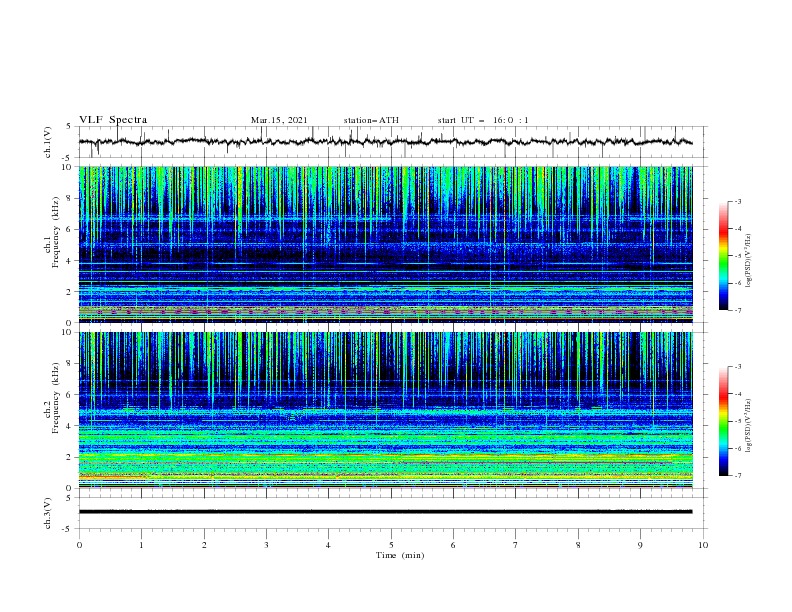
Task: Click the "-5" label on ch.2 colorbar
Action: [x=738, y=421]
